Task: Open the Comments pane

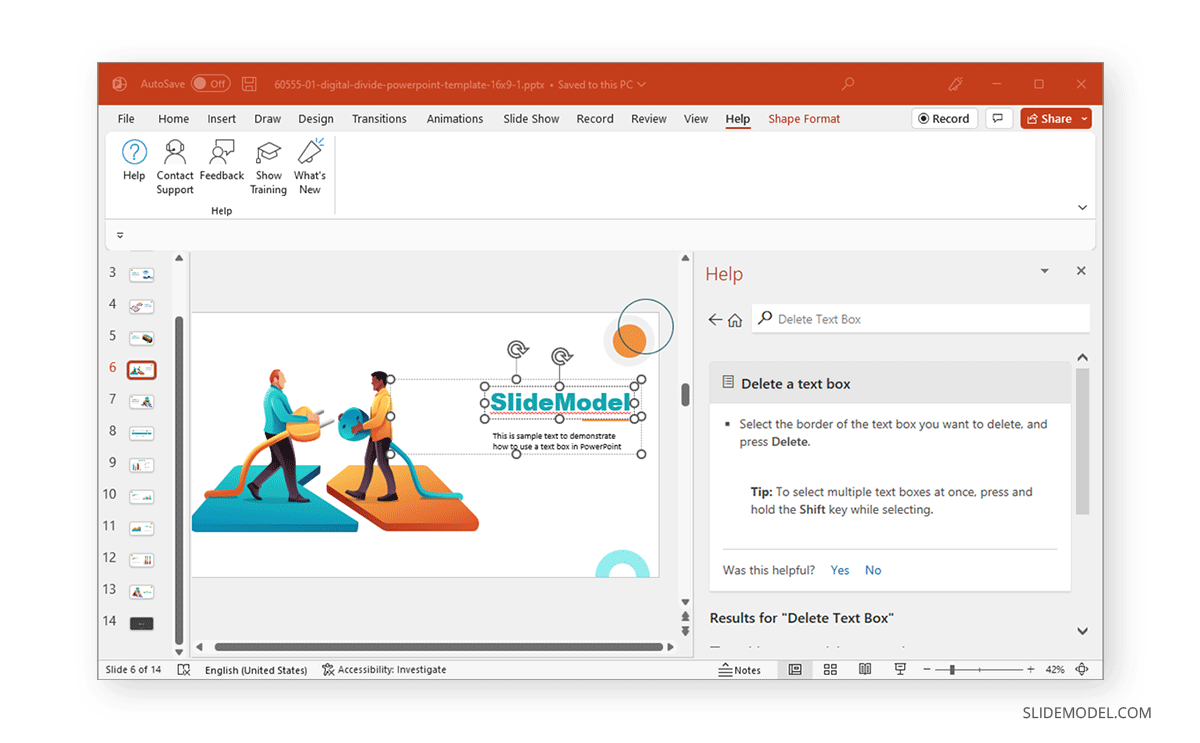Action: coord(998,118)
